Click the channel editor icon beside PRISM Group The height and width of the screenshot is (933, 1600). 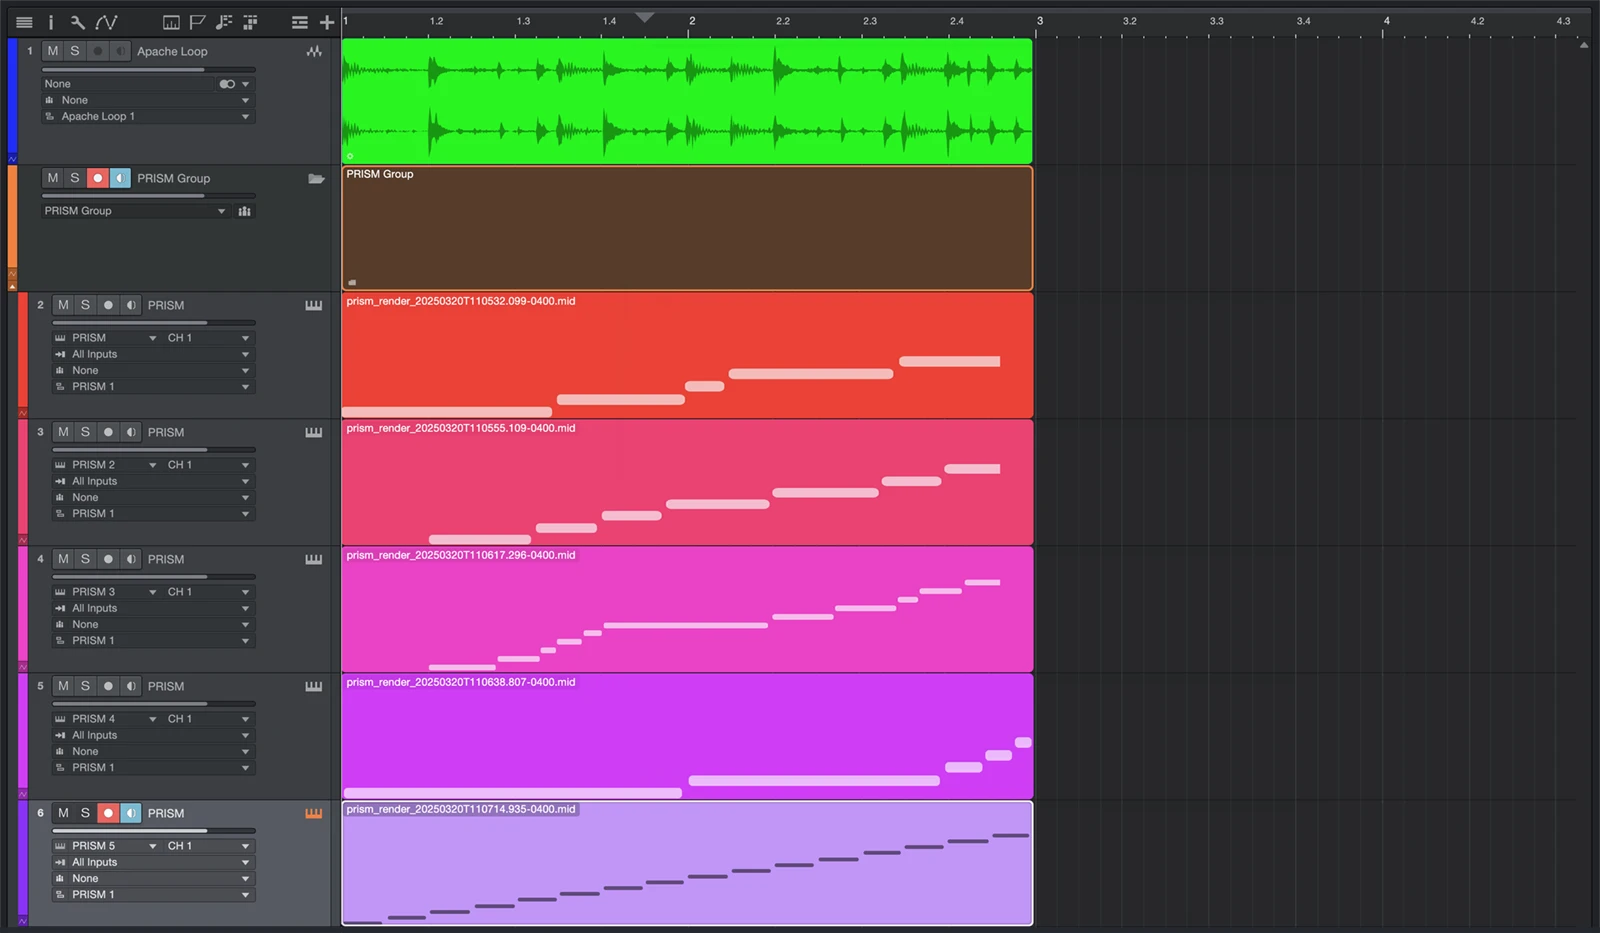[x=244, y=211]
